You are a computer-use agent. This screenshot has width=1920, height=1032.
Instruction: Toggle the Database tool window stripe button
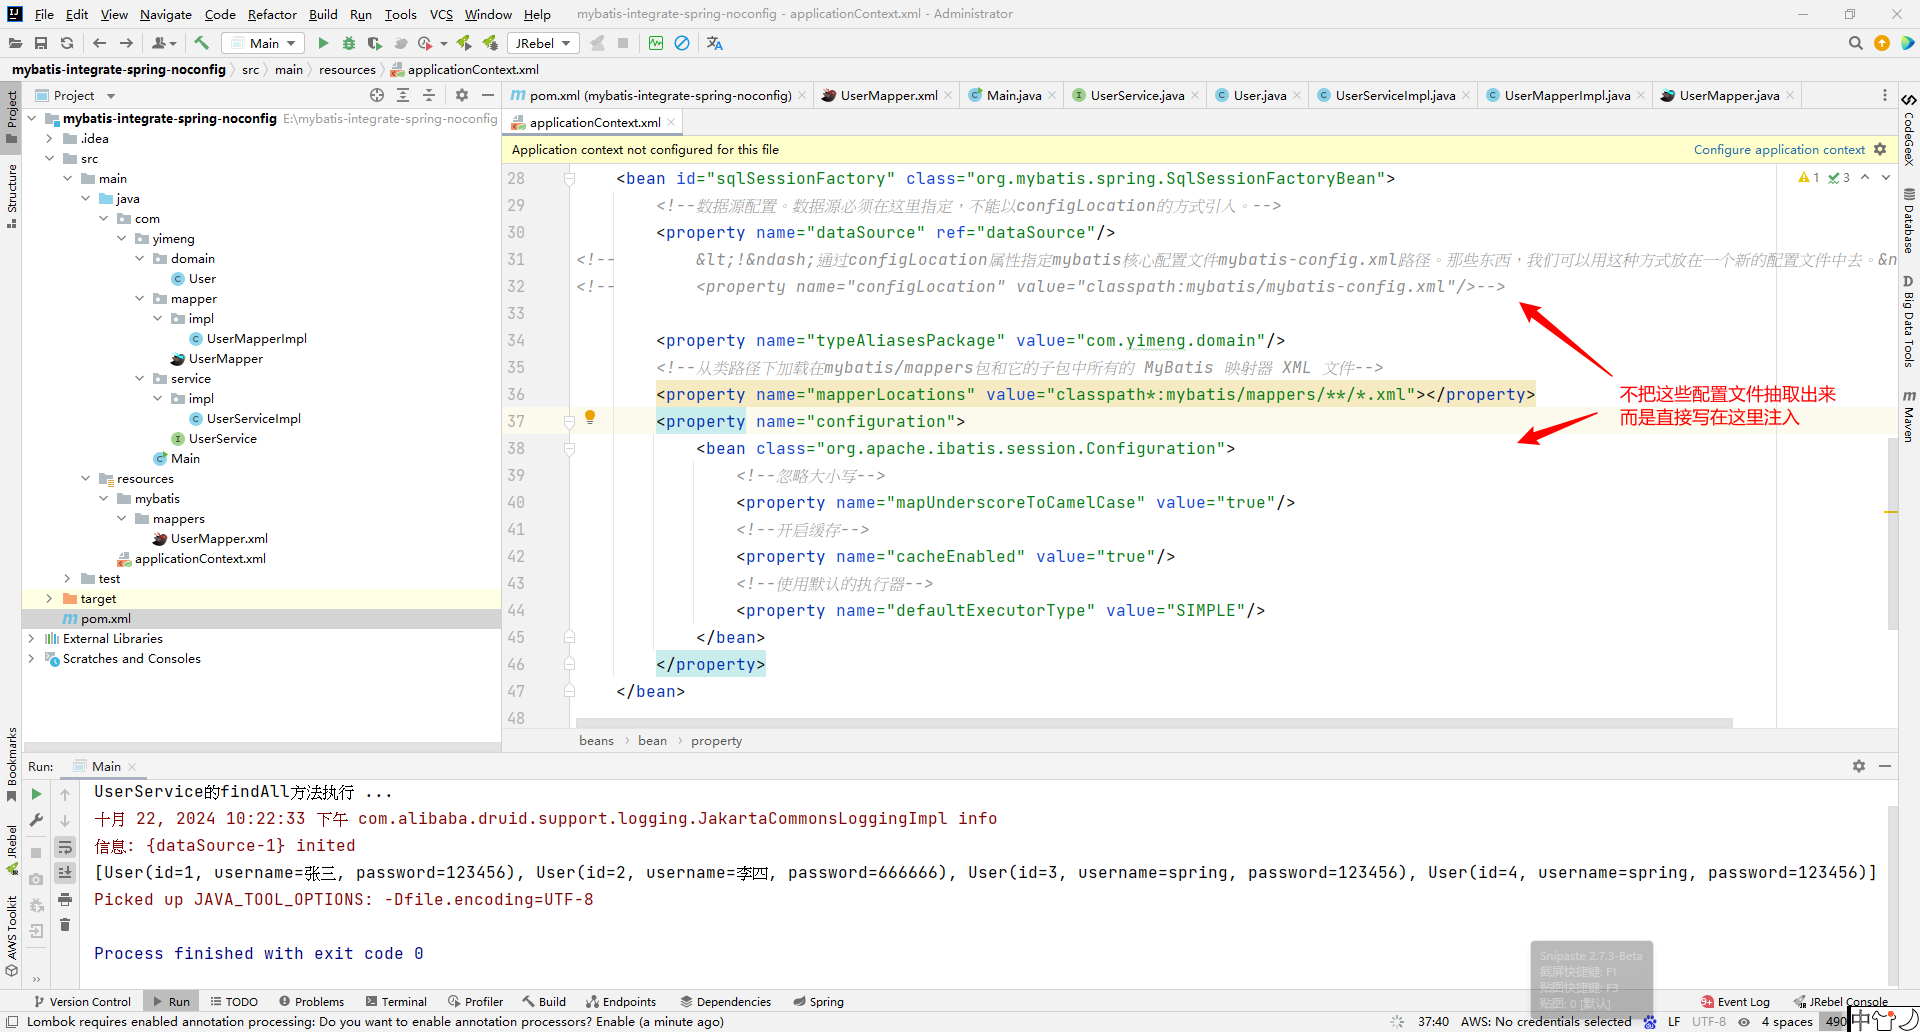1909,221
